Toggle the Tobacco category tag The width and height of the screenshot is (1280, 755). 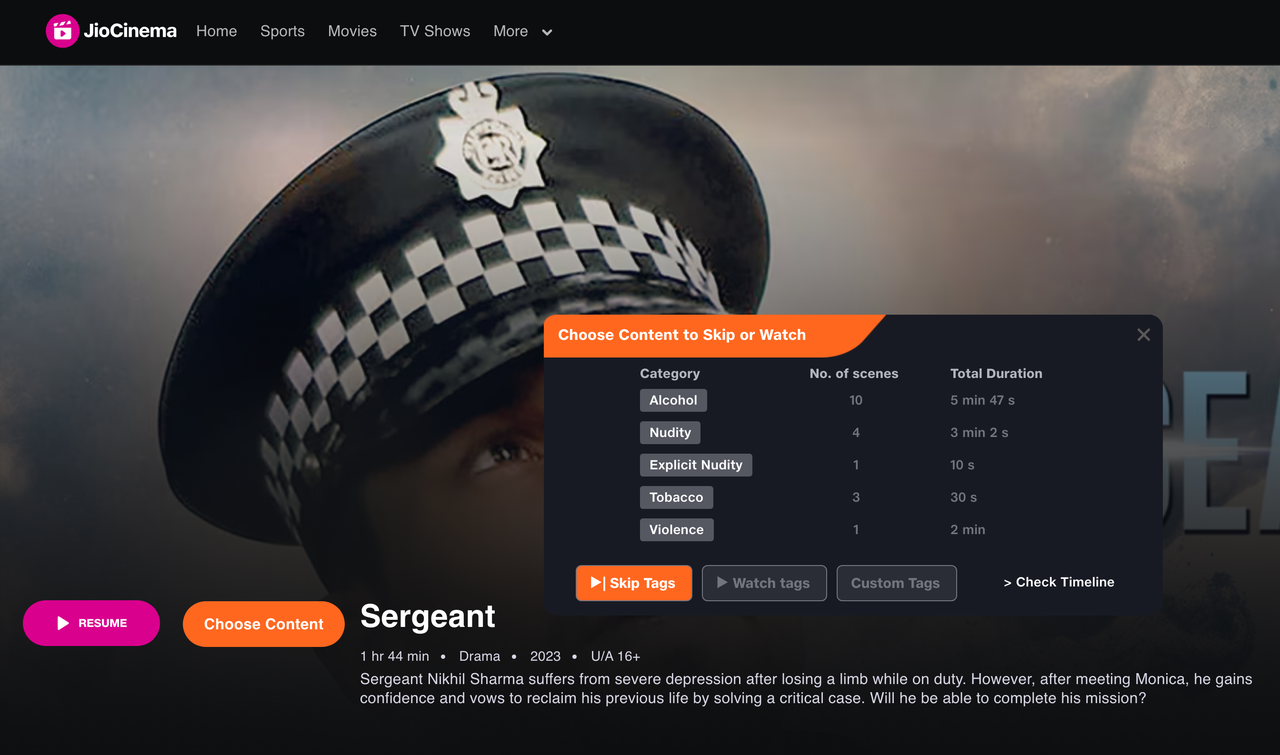point(676,497)
